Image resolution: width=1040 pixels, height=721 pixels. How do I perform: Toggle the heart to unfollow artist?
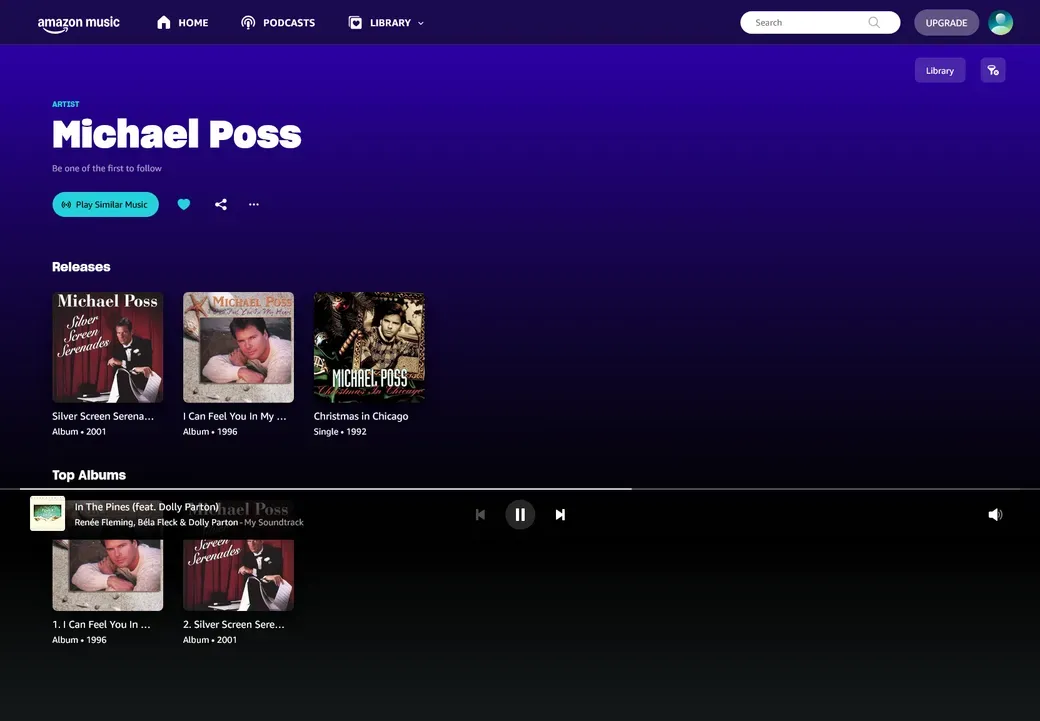[184, 204]
